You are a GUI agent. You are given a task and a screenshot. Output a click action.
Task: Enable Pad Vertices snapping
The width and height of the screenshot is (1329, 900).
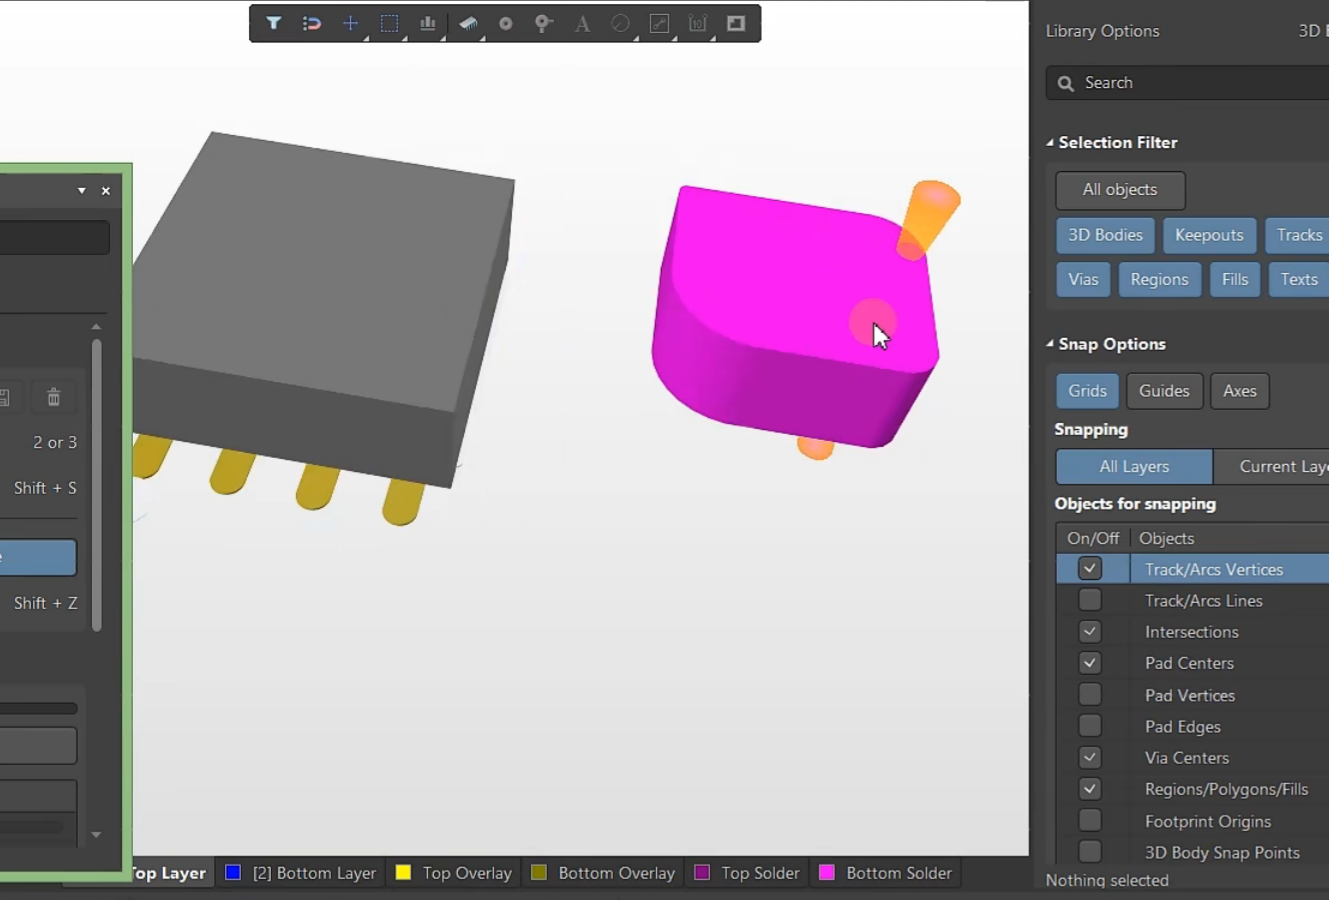click(1089, 694)
